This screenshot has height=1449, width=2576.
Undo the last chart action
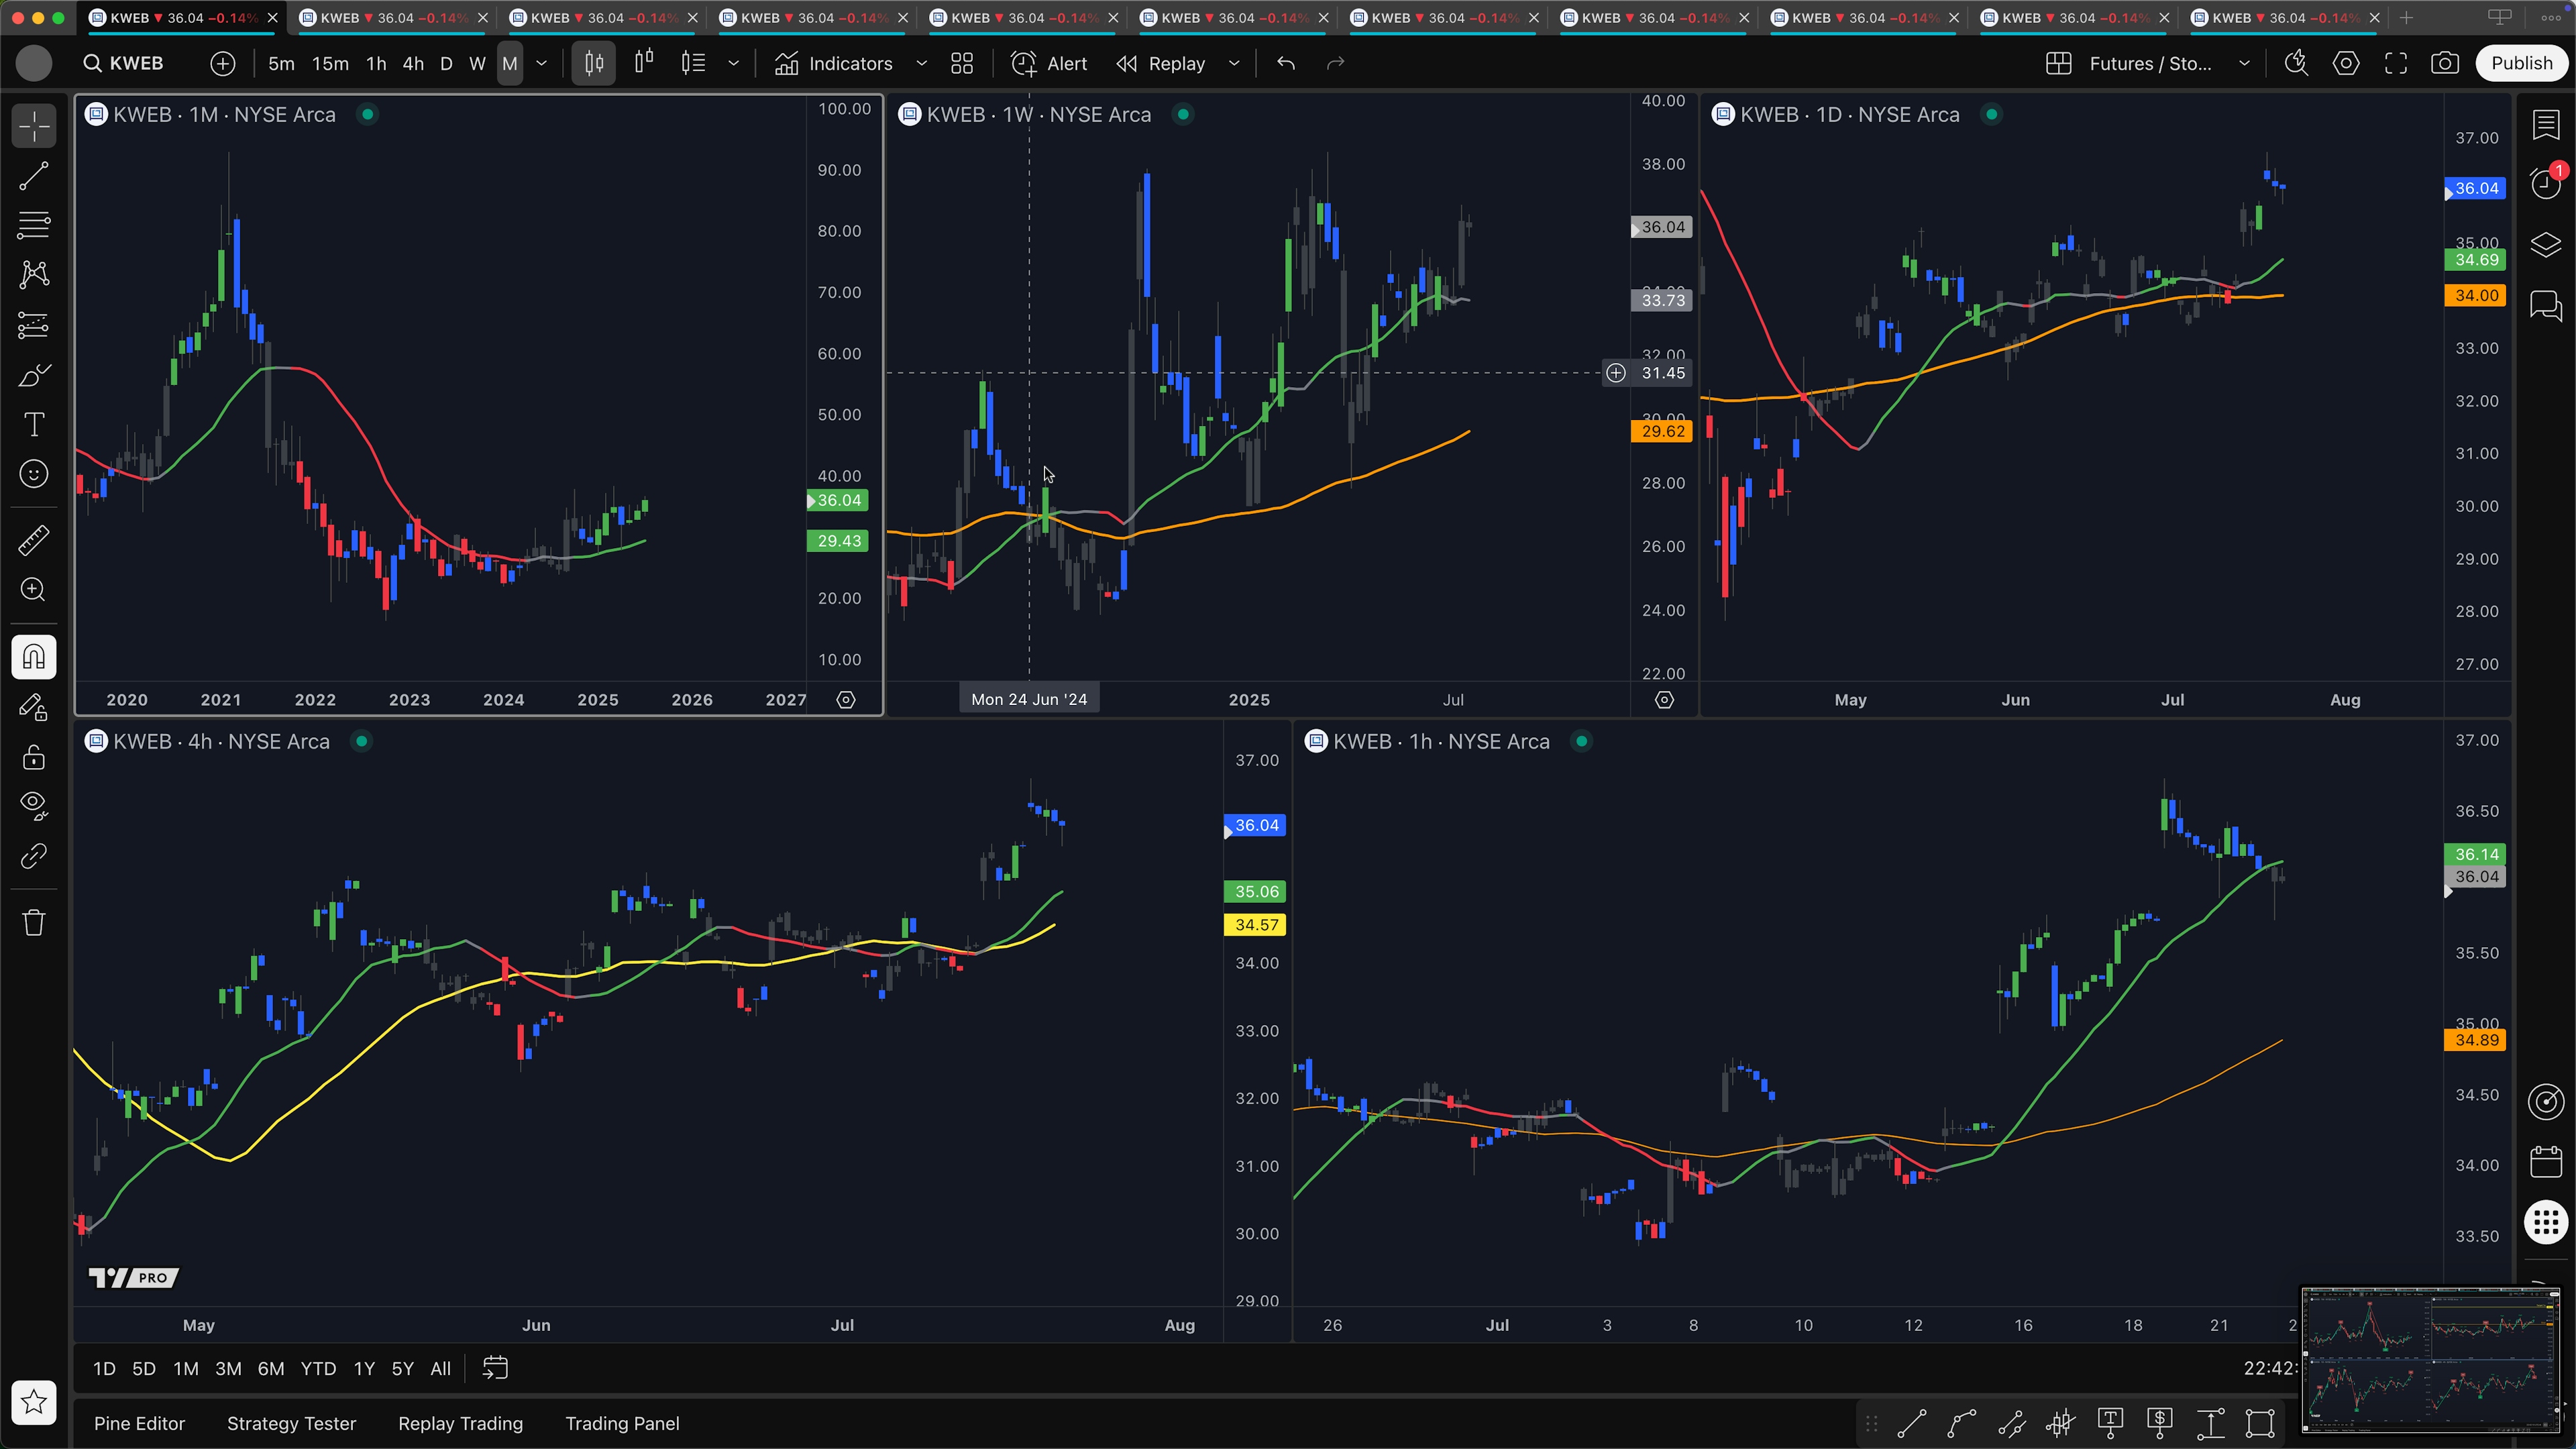click(1286, 63)
